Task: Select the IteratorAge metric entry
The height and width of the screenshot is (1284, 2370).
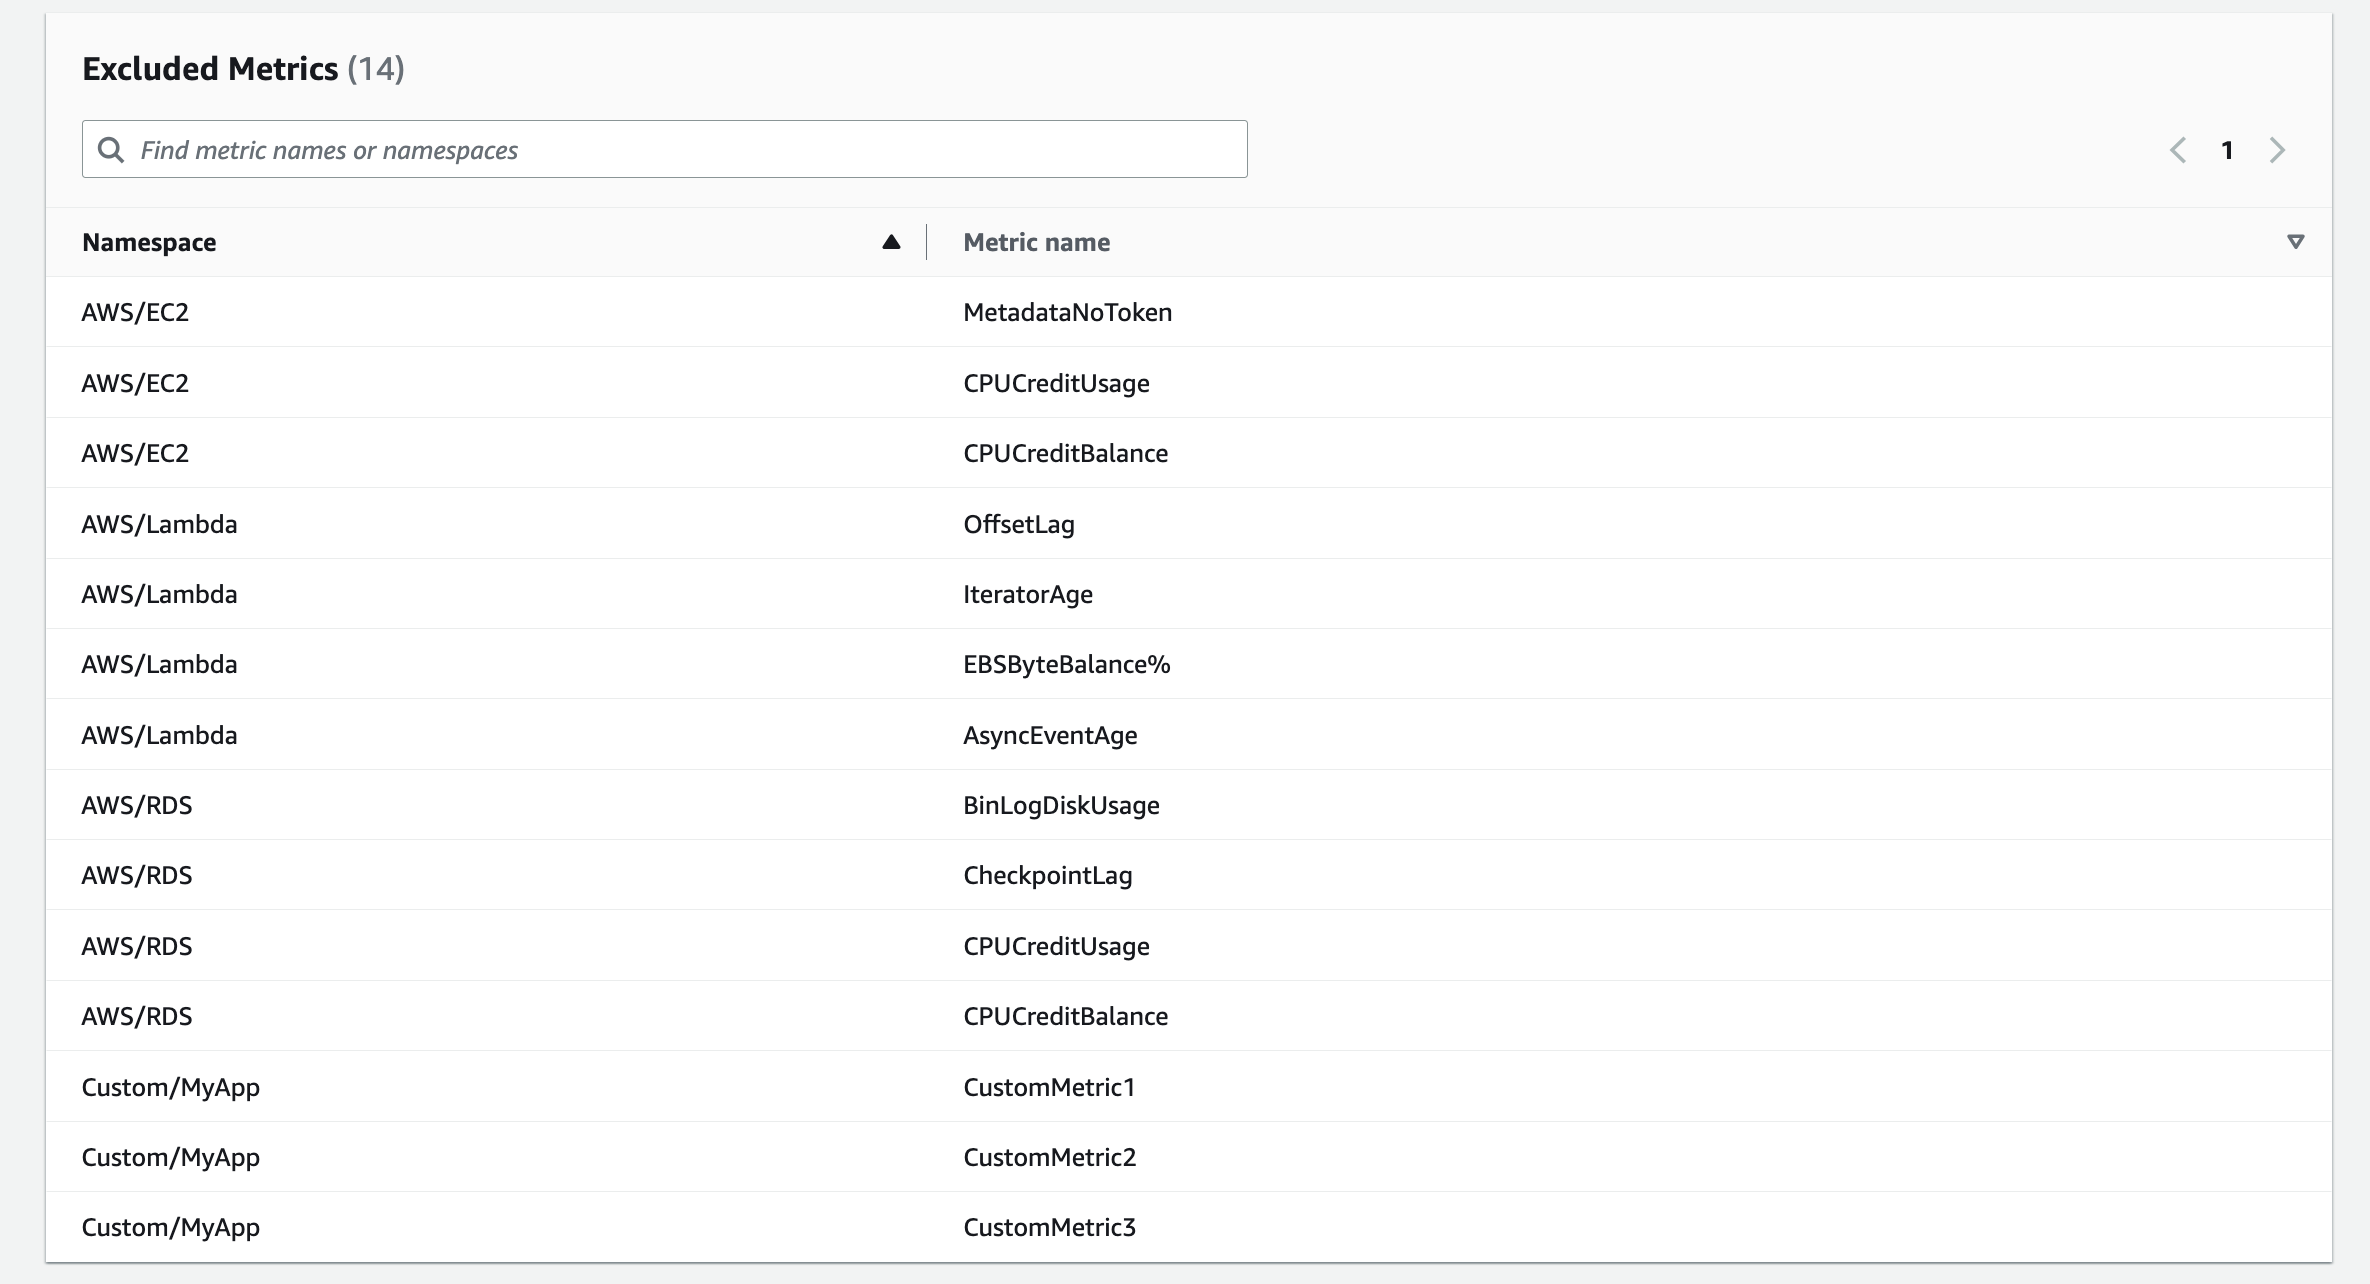Action: [1028, 593]
